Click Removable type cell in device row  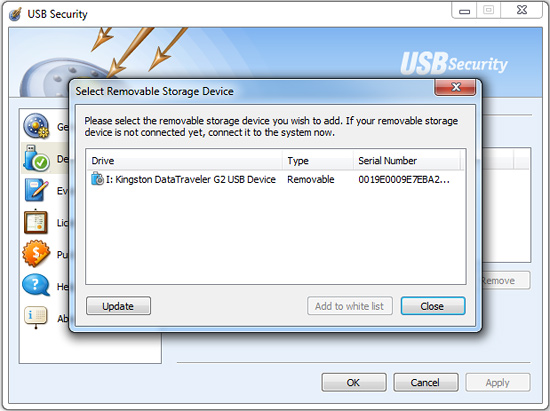coord(311,179)
